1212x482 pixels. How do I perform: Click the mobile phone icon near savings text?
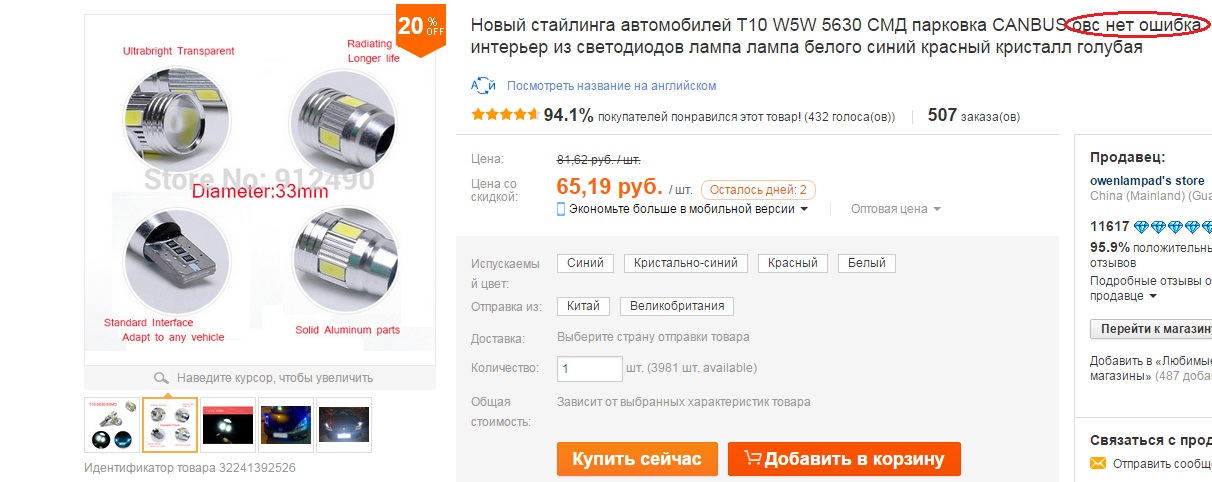tap(561, 209)
